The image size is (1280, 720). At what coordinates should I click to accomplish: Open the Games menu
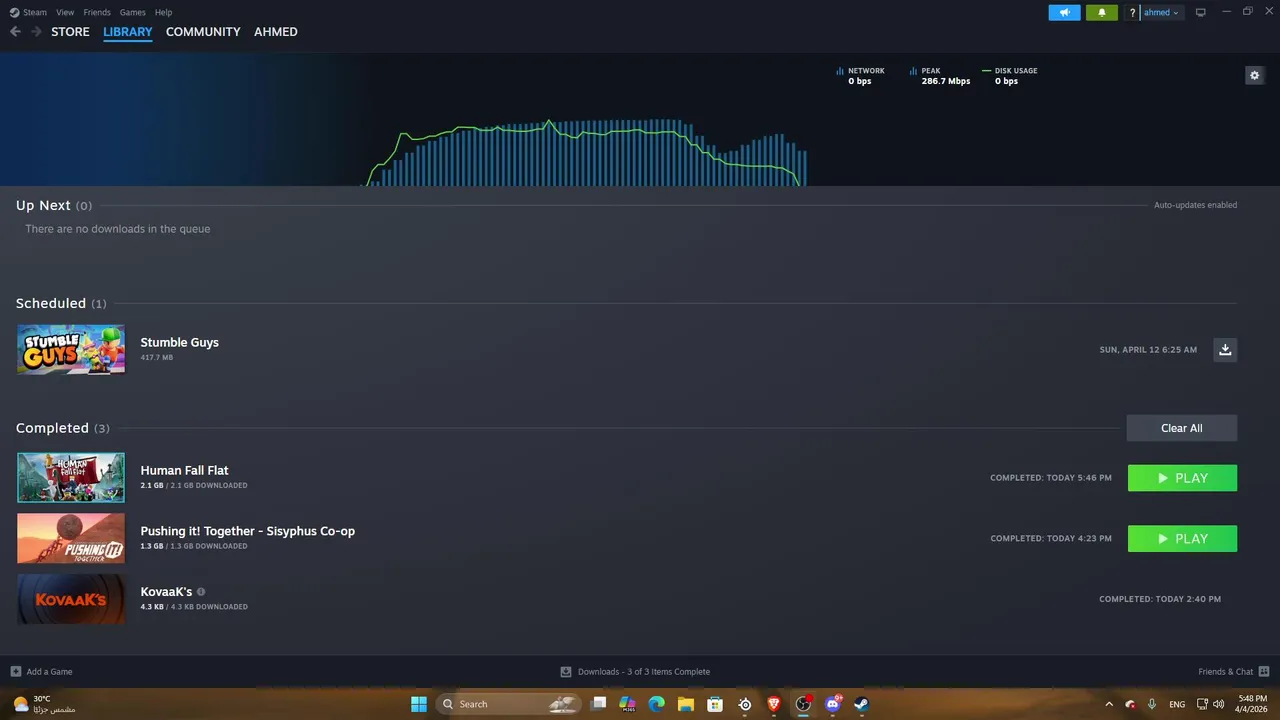(x=133, y=12)
